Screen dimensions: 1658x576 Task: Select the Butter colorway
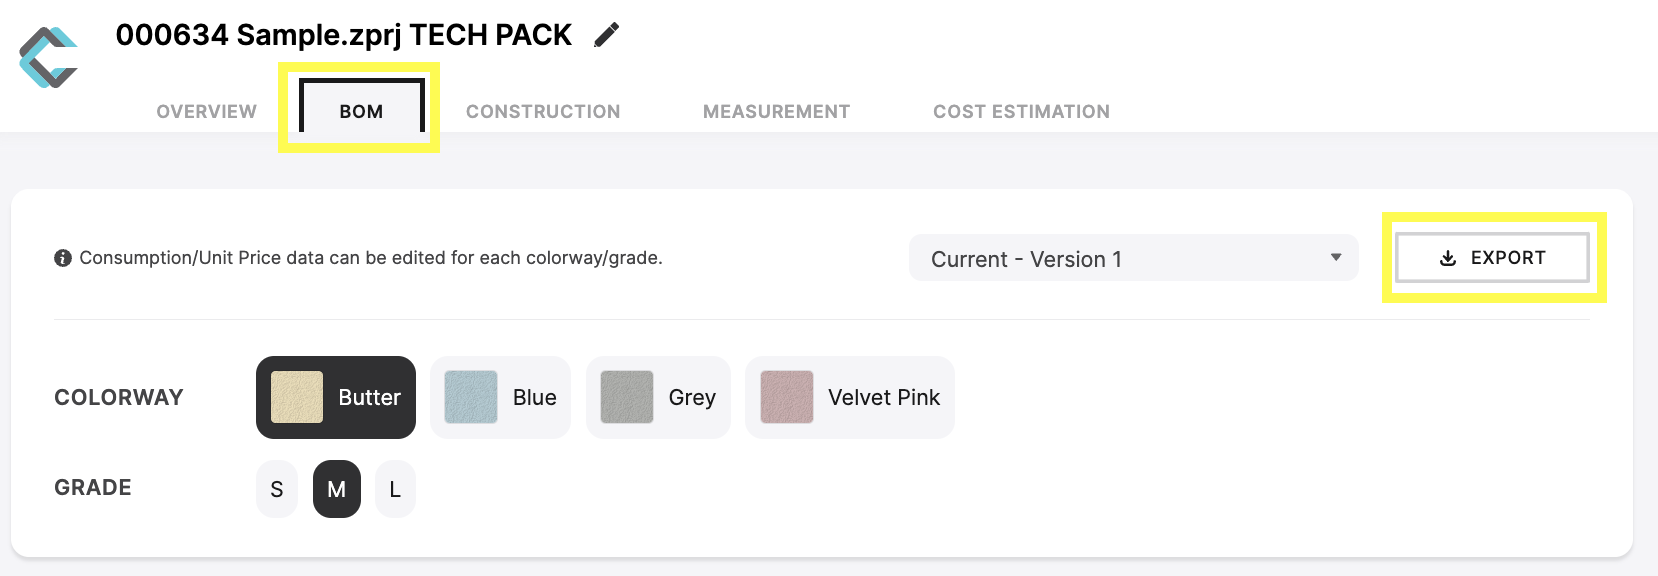[x=336, y=397]
